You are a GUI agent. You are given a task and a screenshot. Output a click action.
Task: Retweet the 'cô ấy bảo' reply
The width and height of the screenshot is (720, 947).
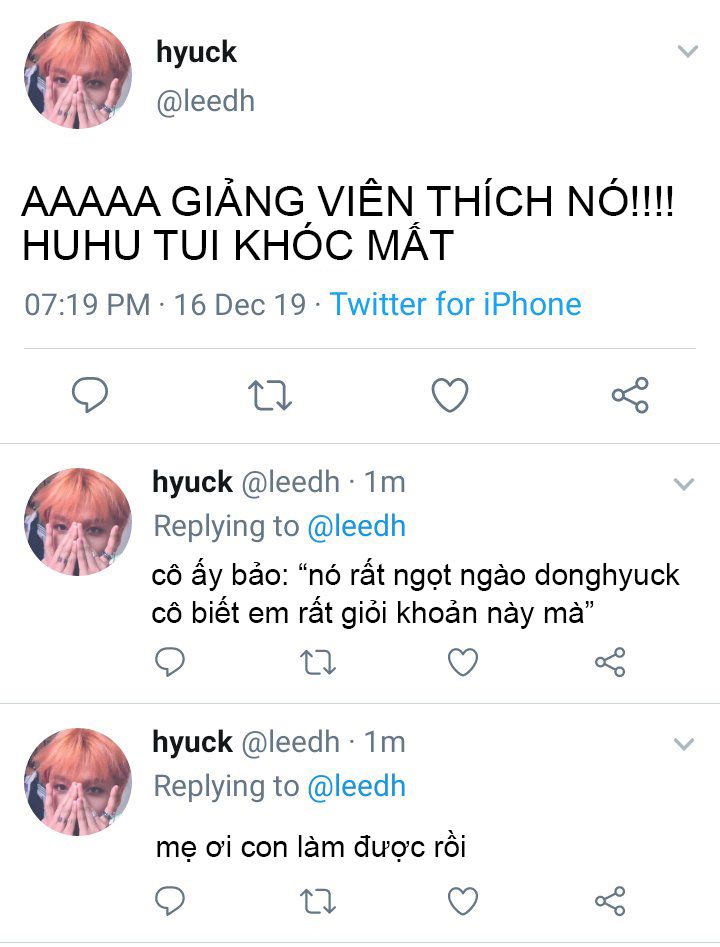coord(318,662)
